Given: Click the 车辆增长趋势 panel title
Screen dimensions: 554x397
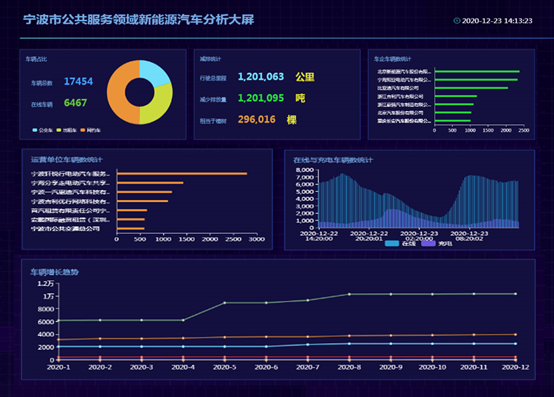Looking at the screenshot, I should pos(54,272).
